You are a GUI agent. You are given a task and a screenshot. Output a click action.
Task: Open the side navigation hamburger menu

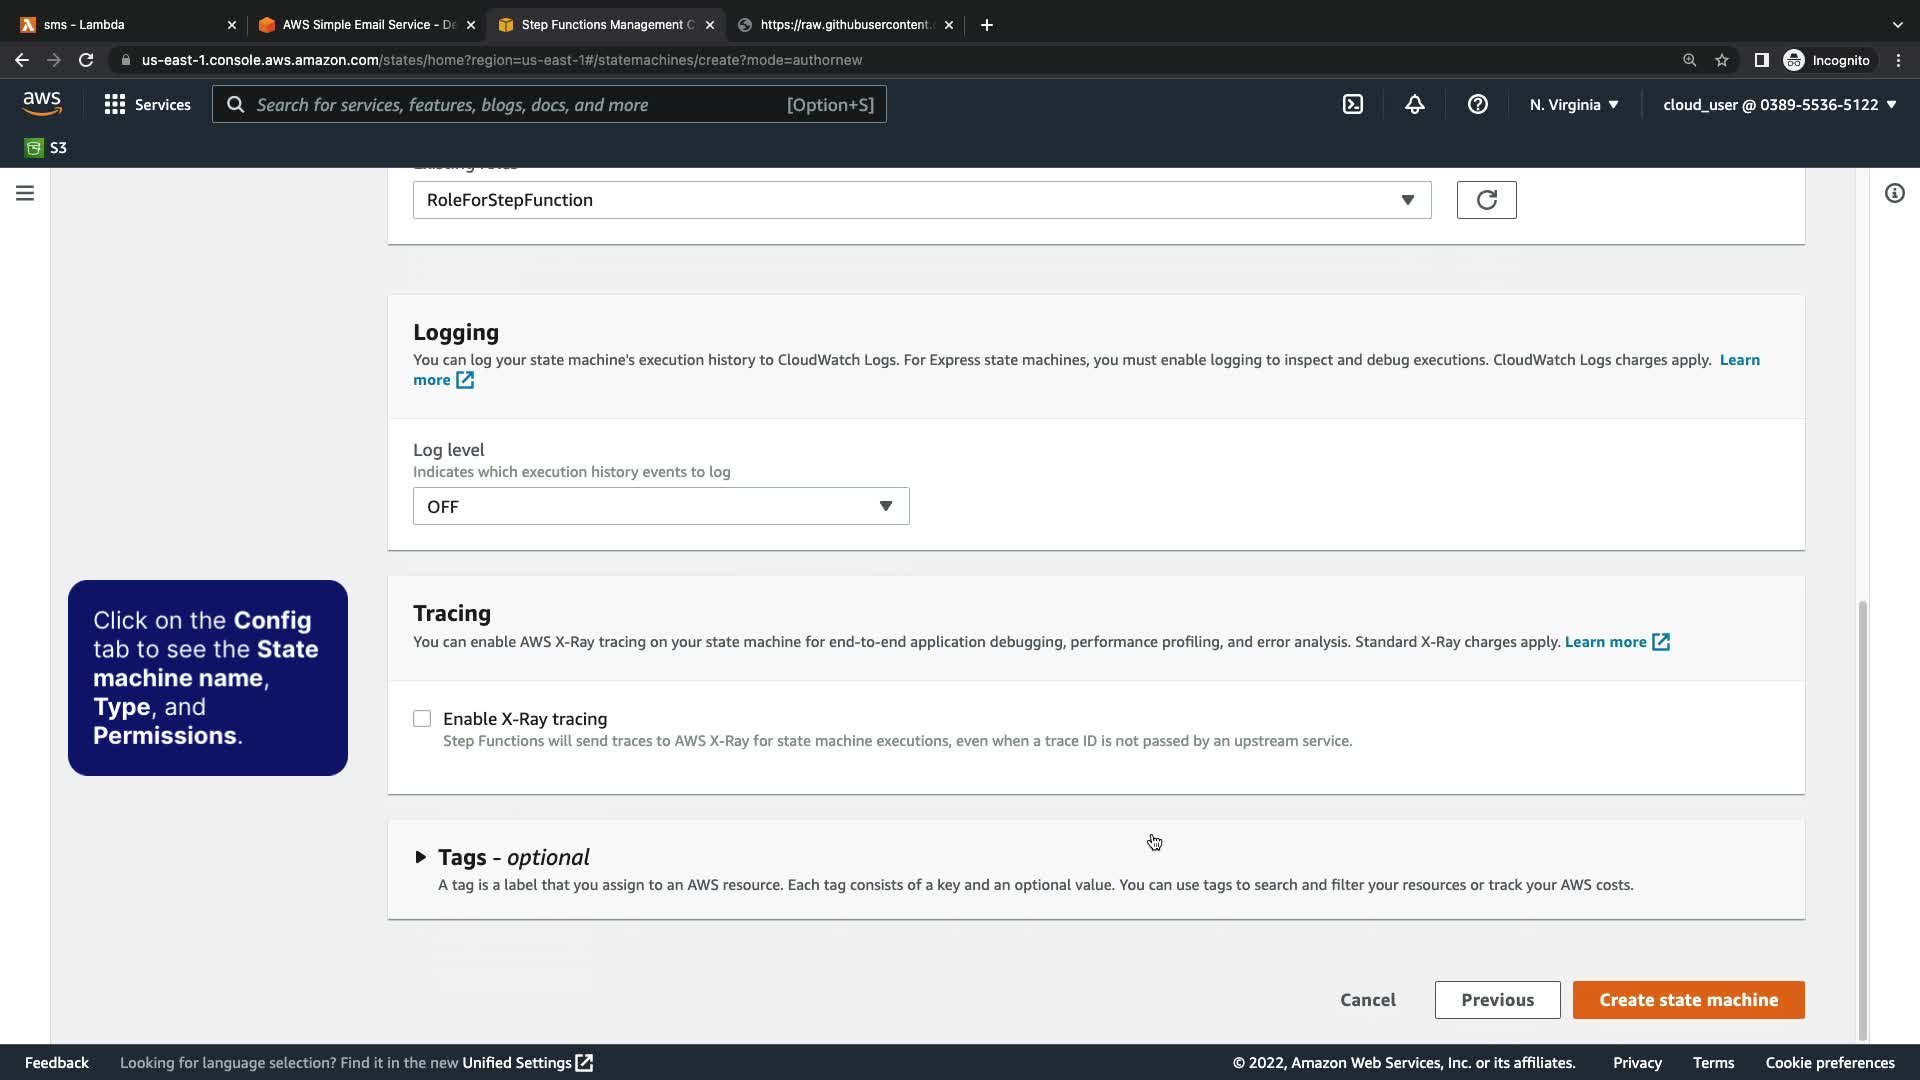point(25,193)
